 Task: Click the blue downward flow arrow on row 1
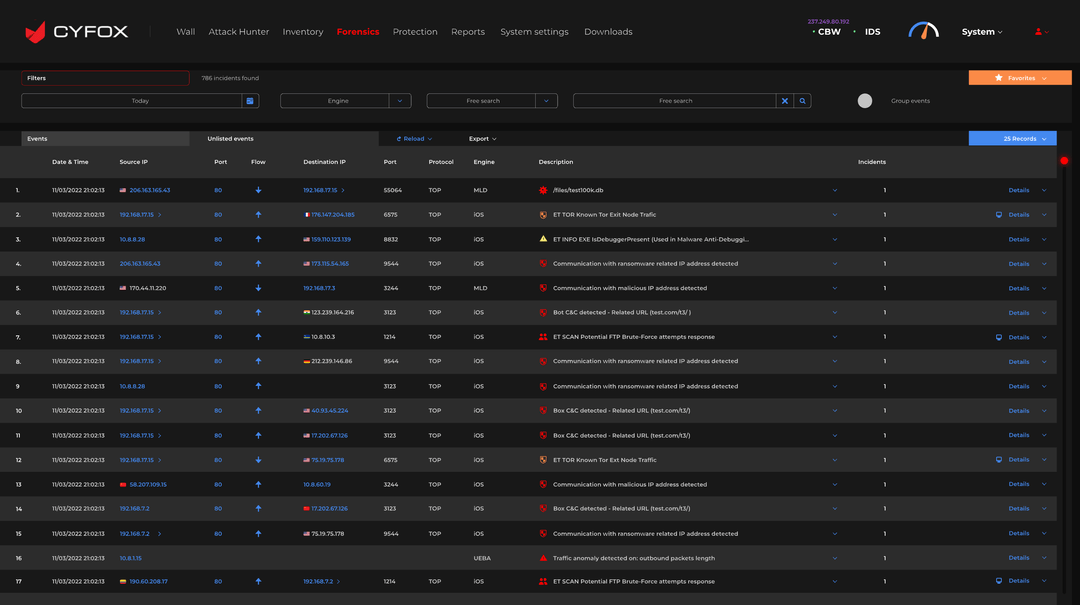point(258,189)
